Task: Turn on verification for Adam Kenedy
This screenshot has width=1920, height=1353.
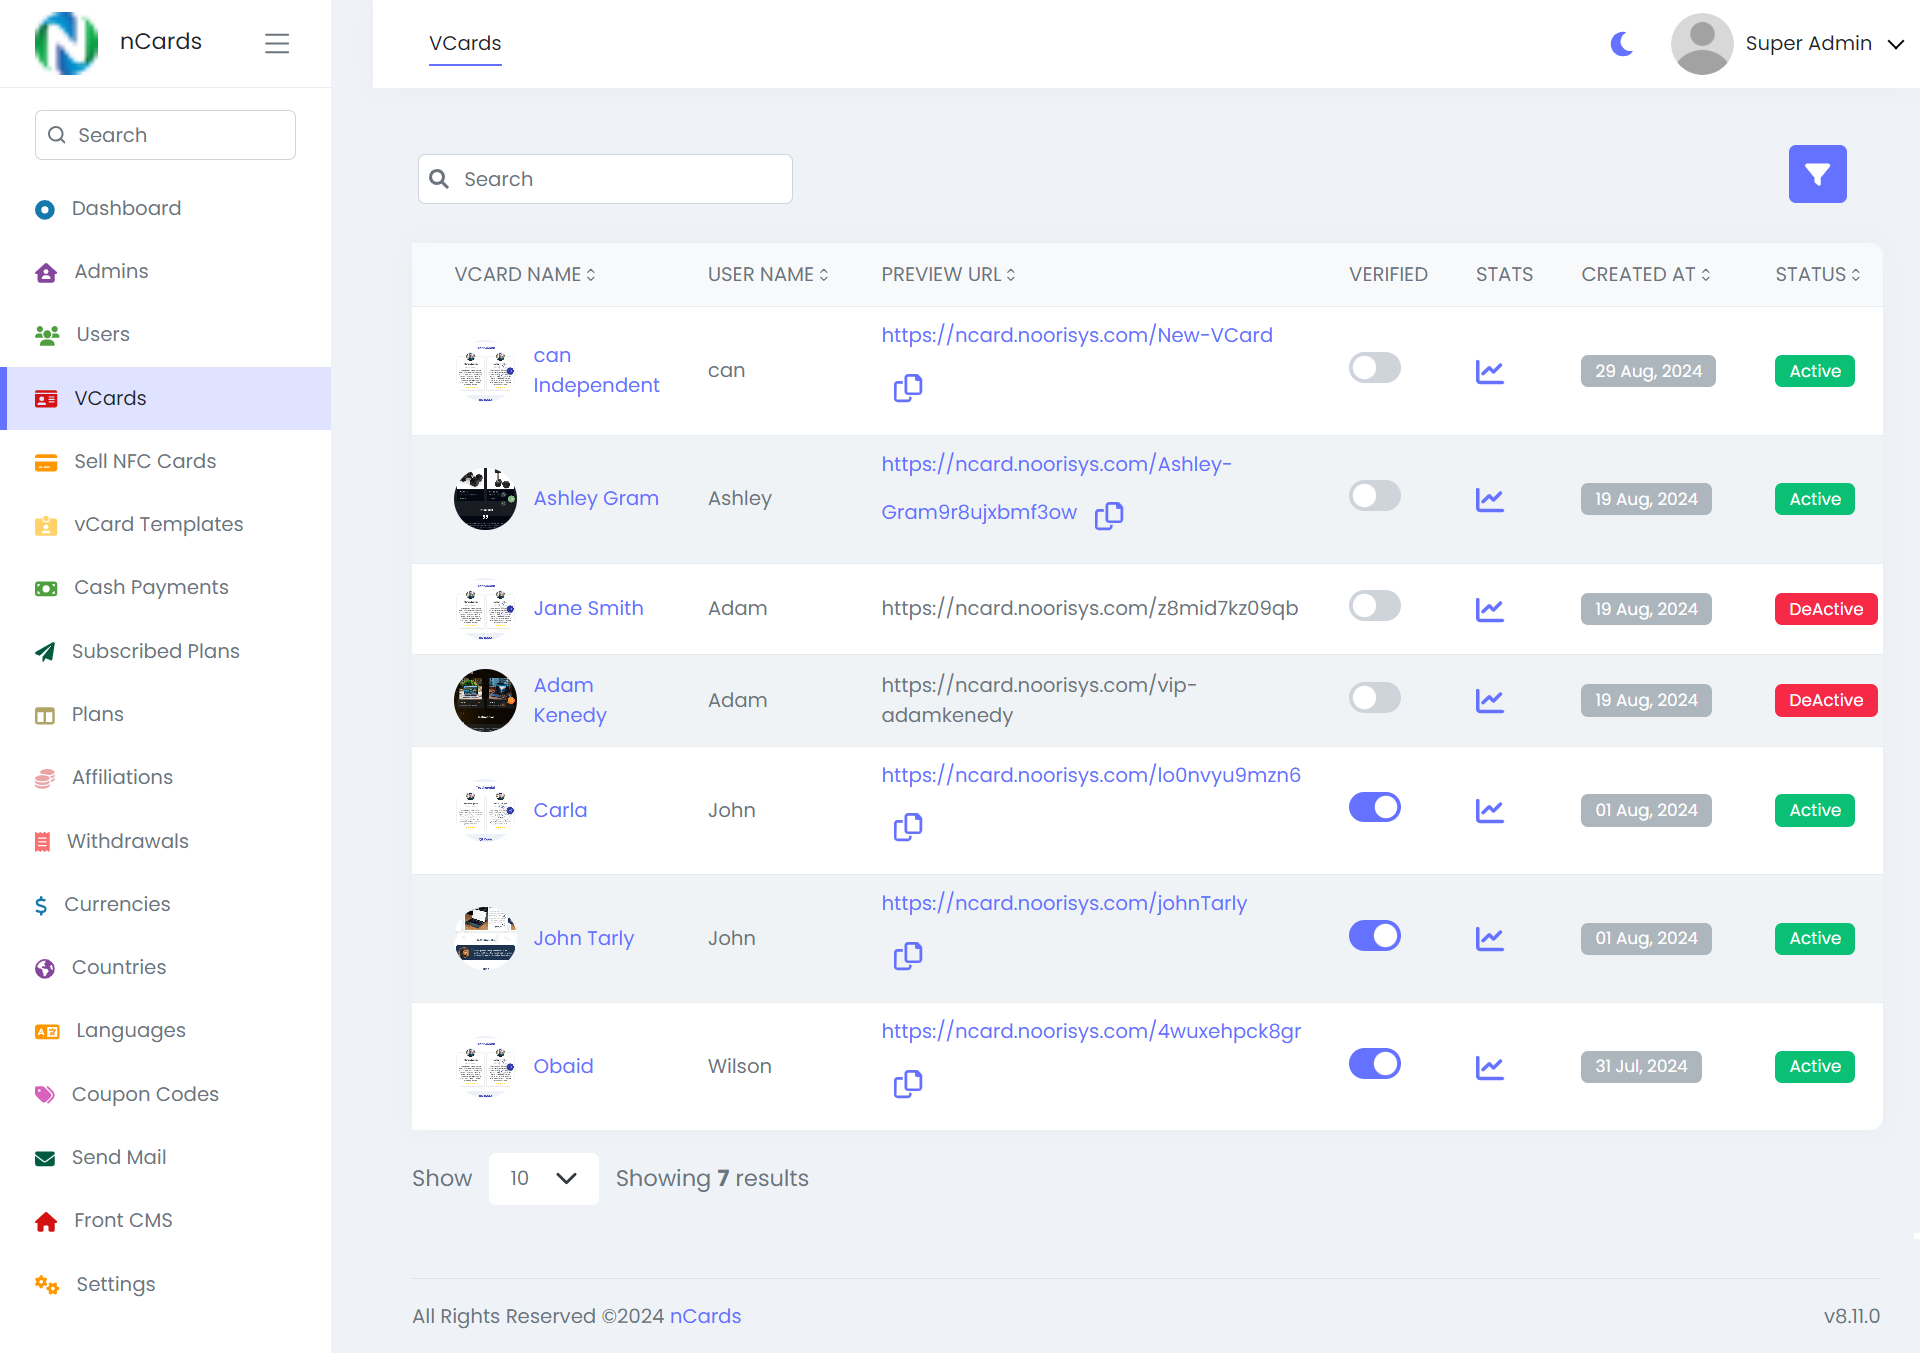Action: pyautogui.click(x=1374, y=698)
